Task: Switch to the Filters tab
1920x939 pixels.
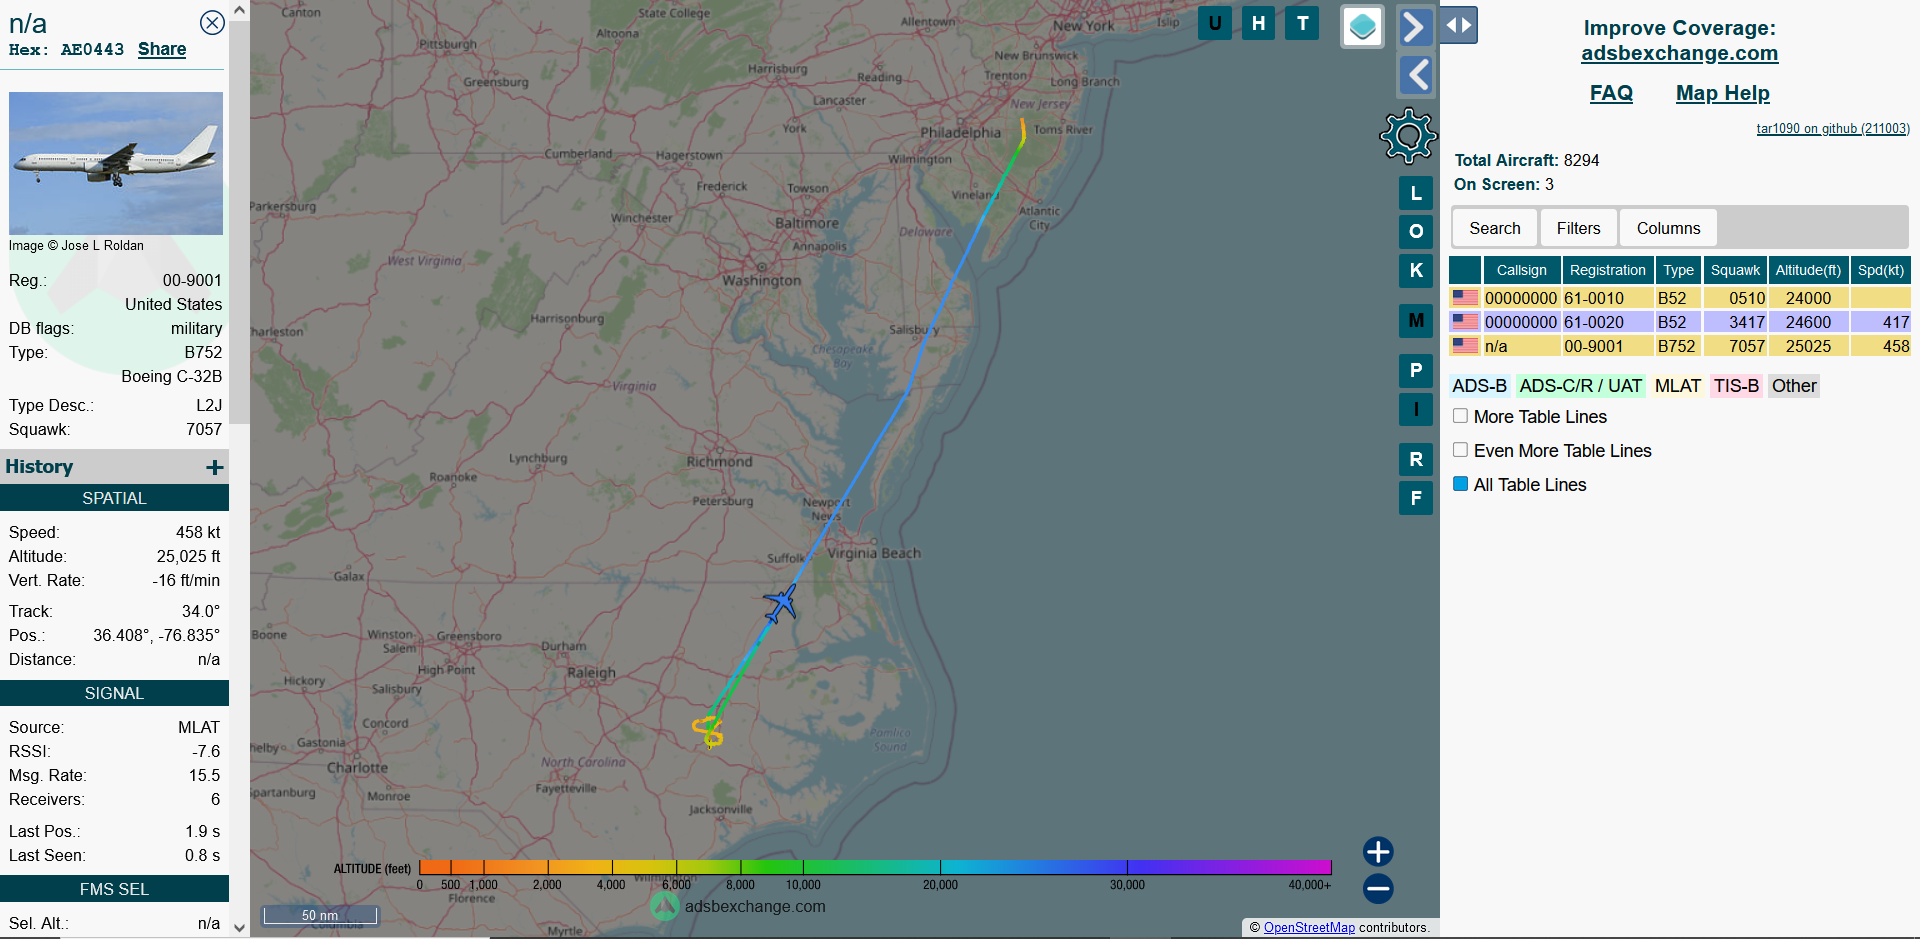Action: 1578,229
